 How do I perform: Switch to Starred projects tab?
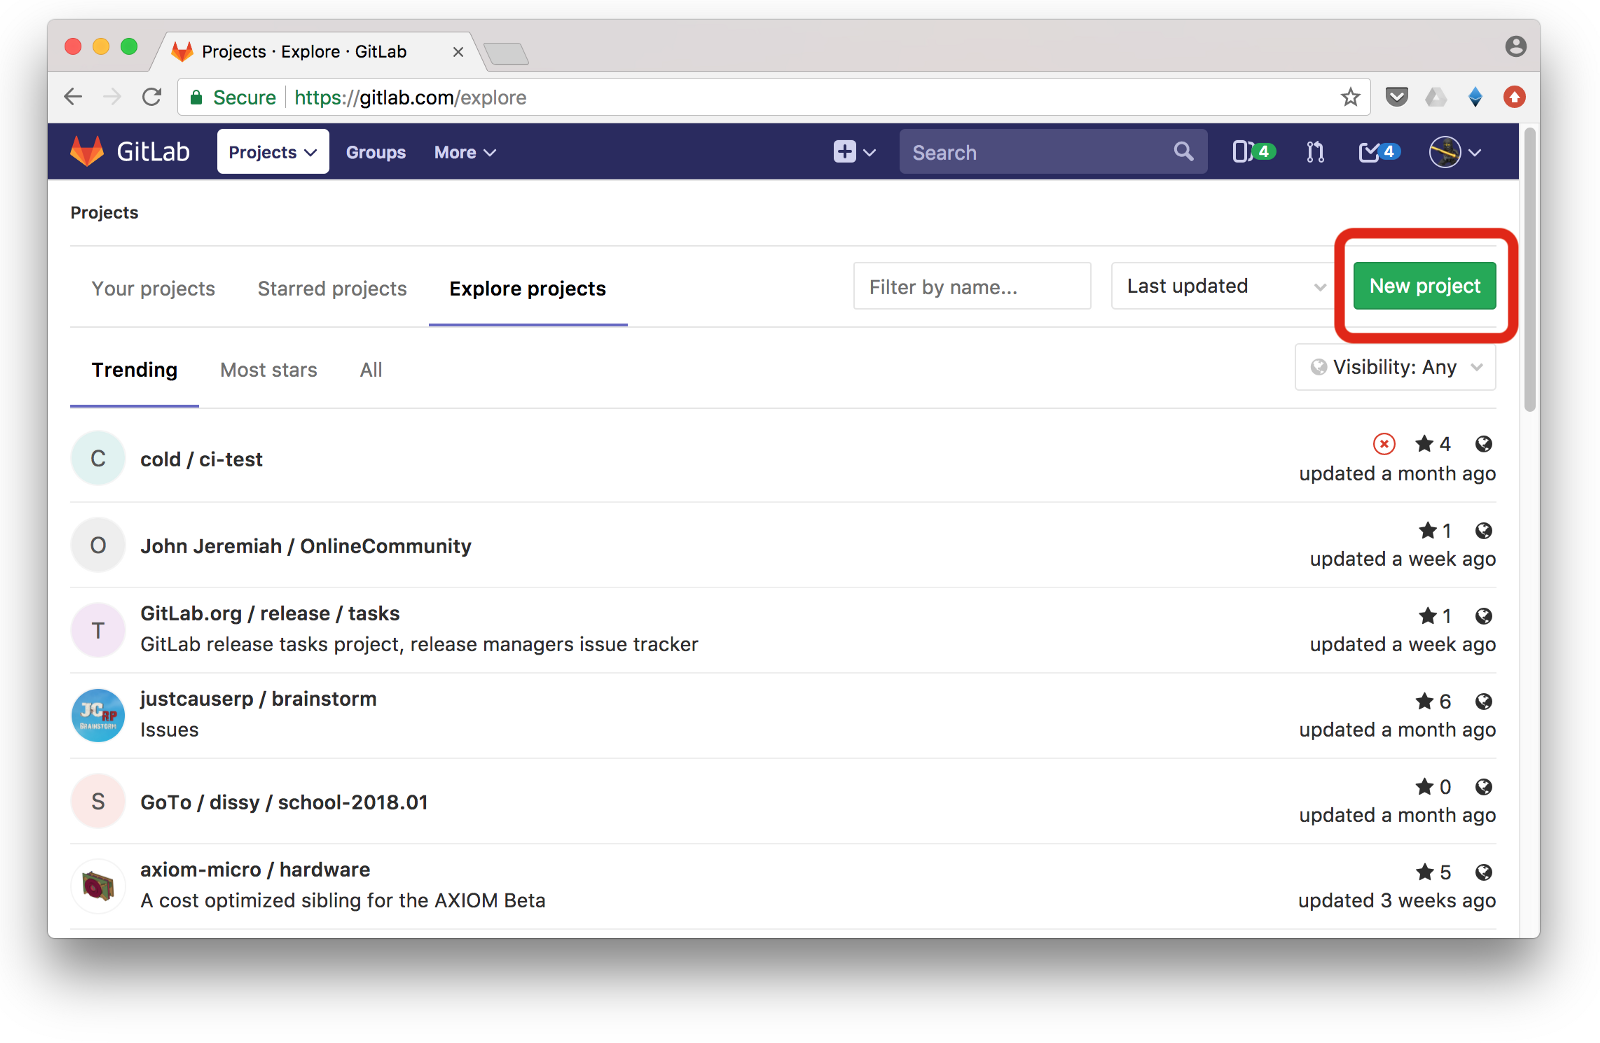(332, 289)
